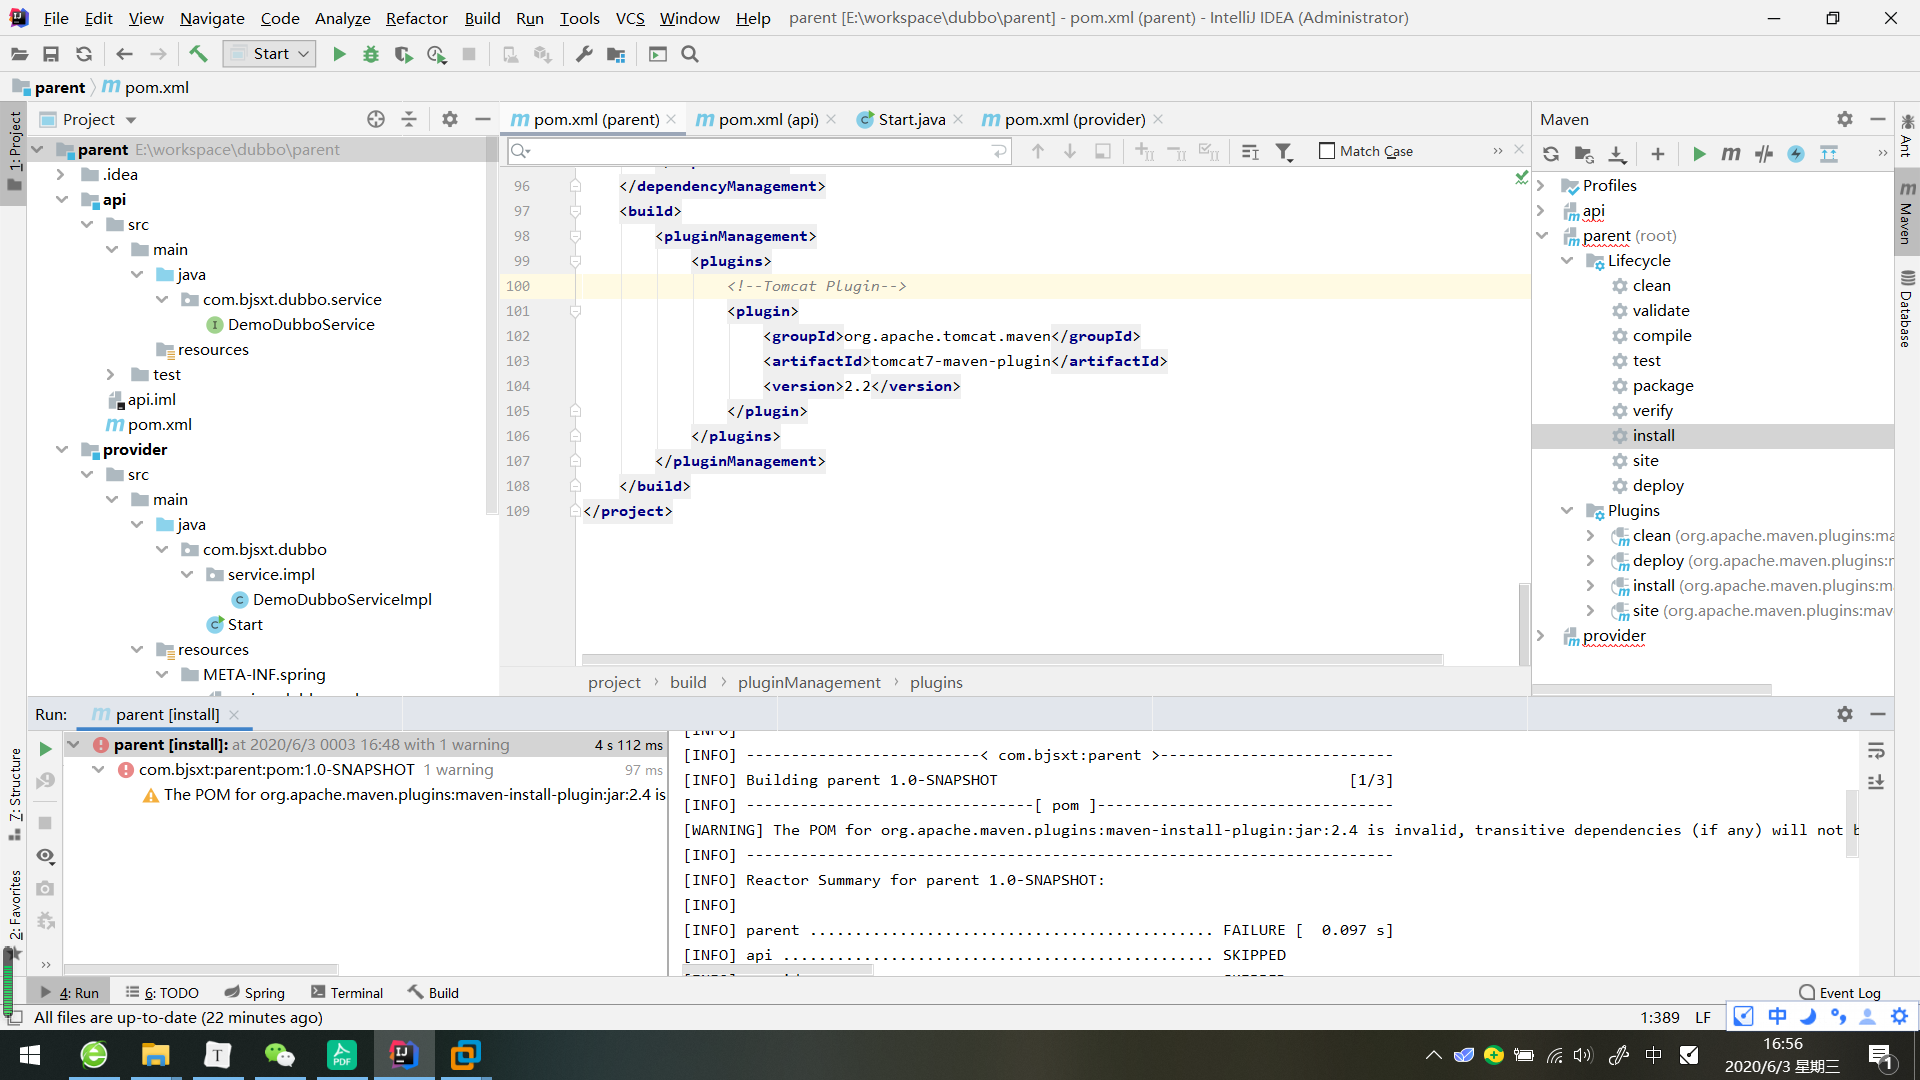Click scroll to end icon in Run console
The image size is (1920, 1080).
tap(1876, 782)
